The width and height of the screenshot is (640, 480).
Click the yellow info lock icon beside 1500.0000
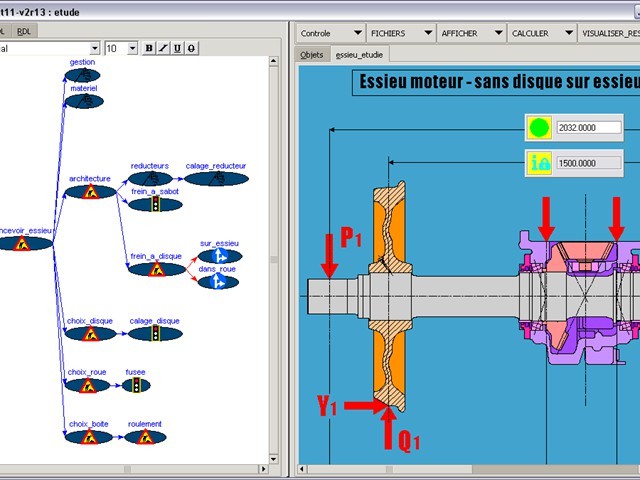[x=540, y=163]
